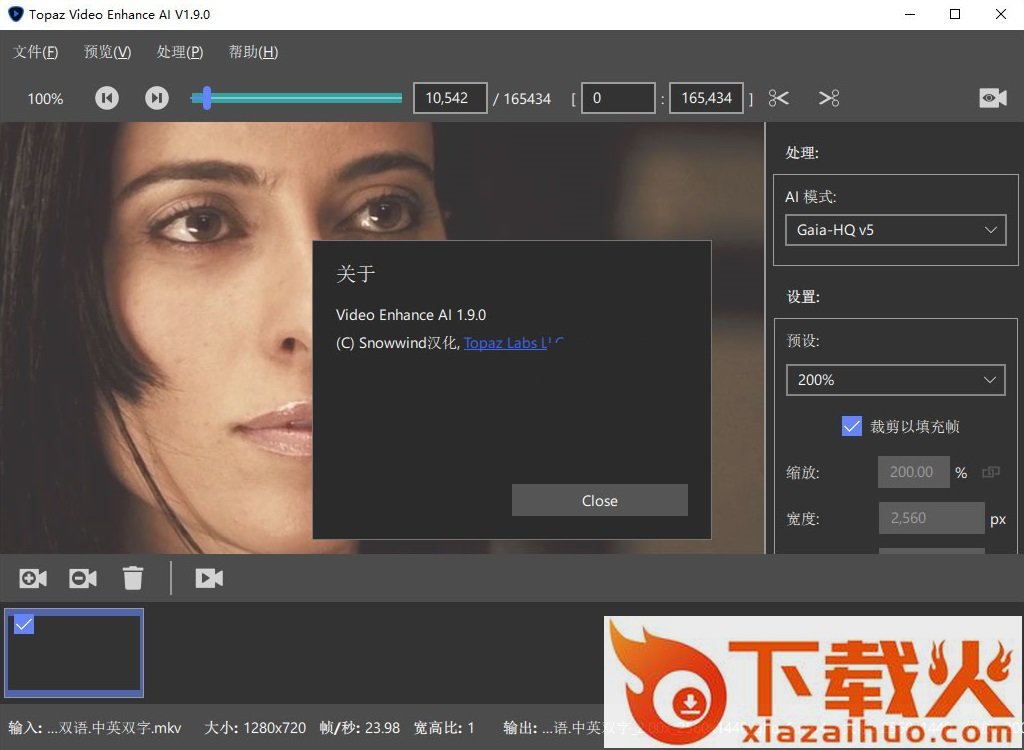
Task: Click the 缩放 field showing 200.00
Action: tap(914, 472)
